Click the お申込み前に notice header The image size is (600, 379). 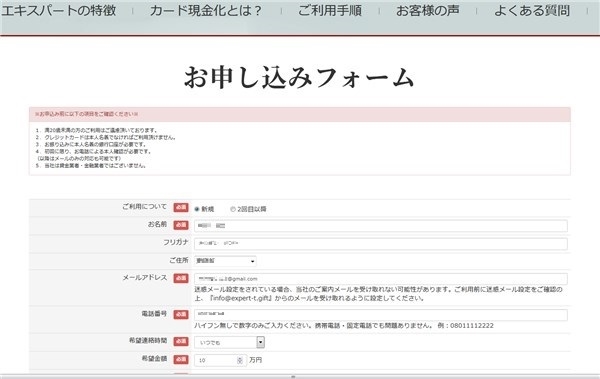click(x=86, y=114)
